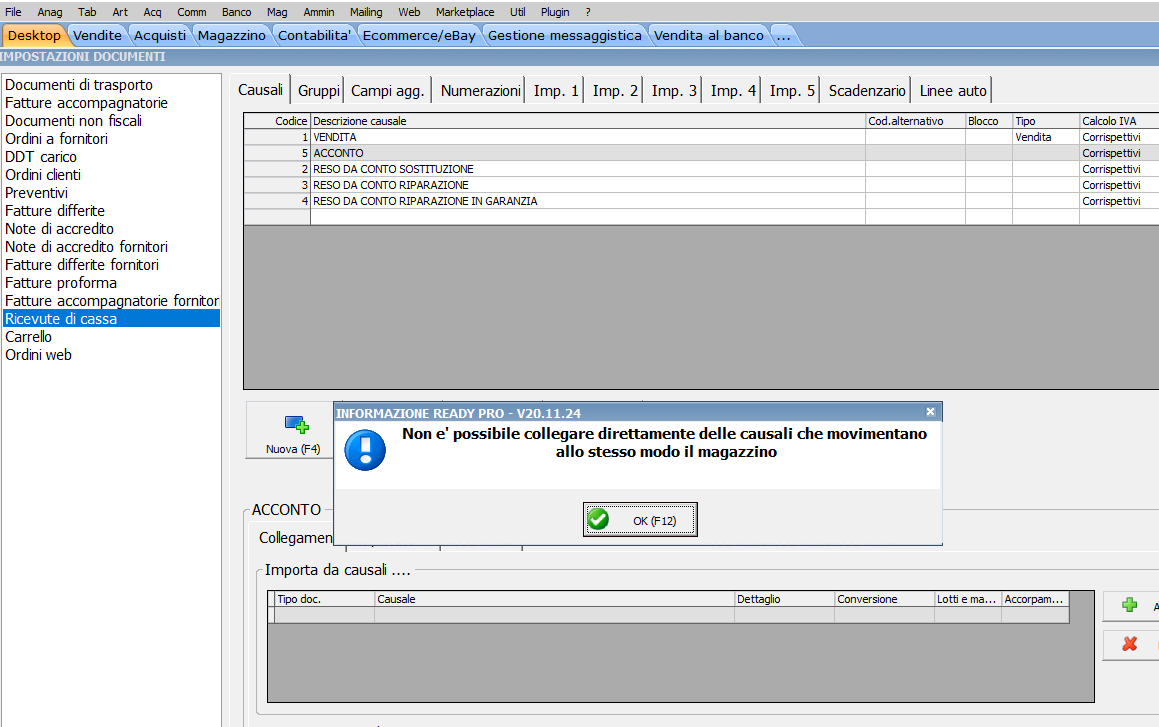Click the green plus add-link icon
1159x727 pixels.
pyautogui.click(x=1129, y=605)
